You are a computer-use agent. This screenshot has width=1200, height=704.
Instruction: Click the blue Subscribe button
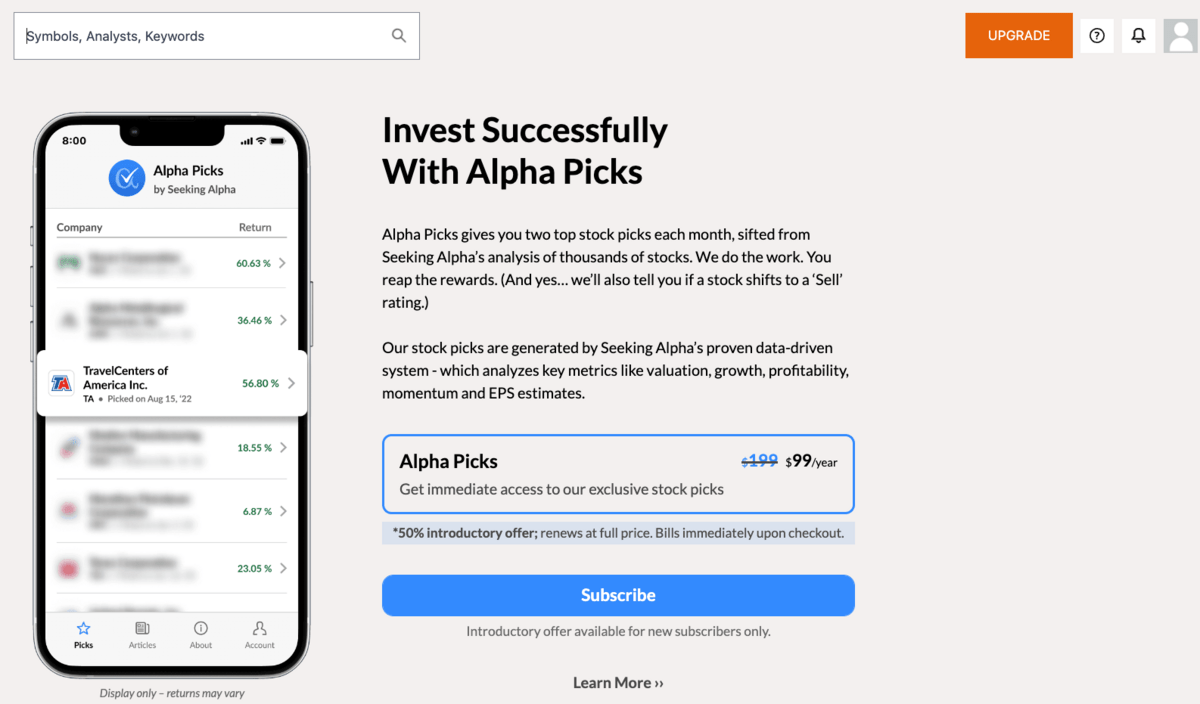[x=618, y=595]
